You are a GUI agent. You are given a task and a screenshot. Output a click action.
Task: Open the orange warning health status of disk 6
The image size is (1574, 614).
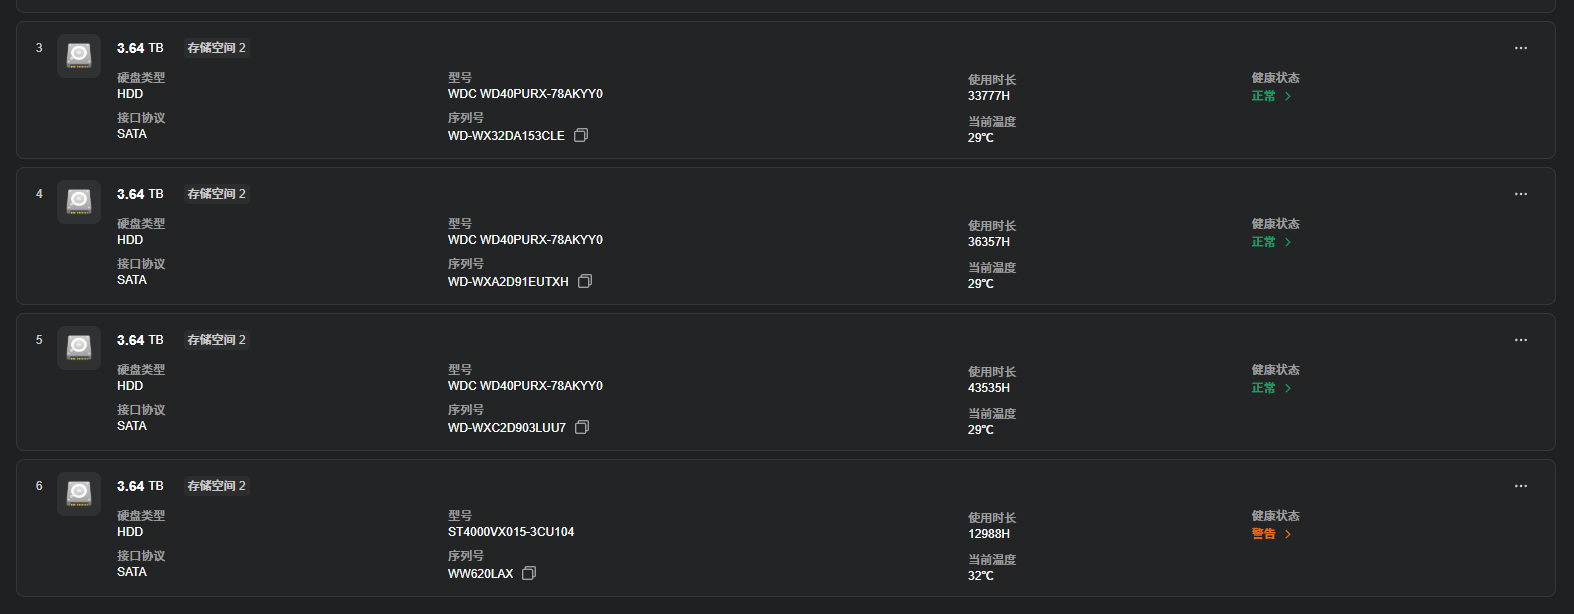[1271, 534]
